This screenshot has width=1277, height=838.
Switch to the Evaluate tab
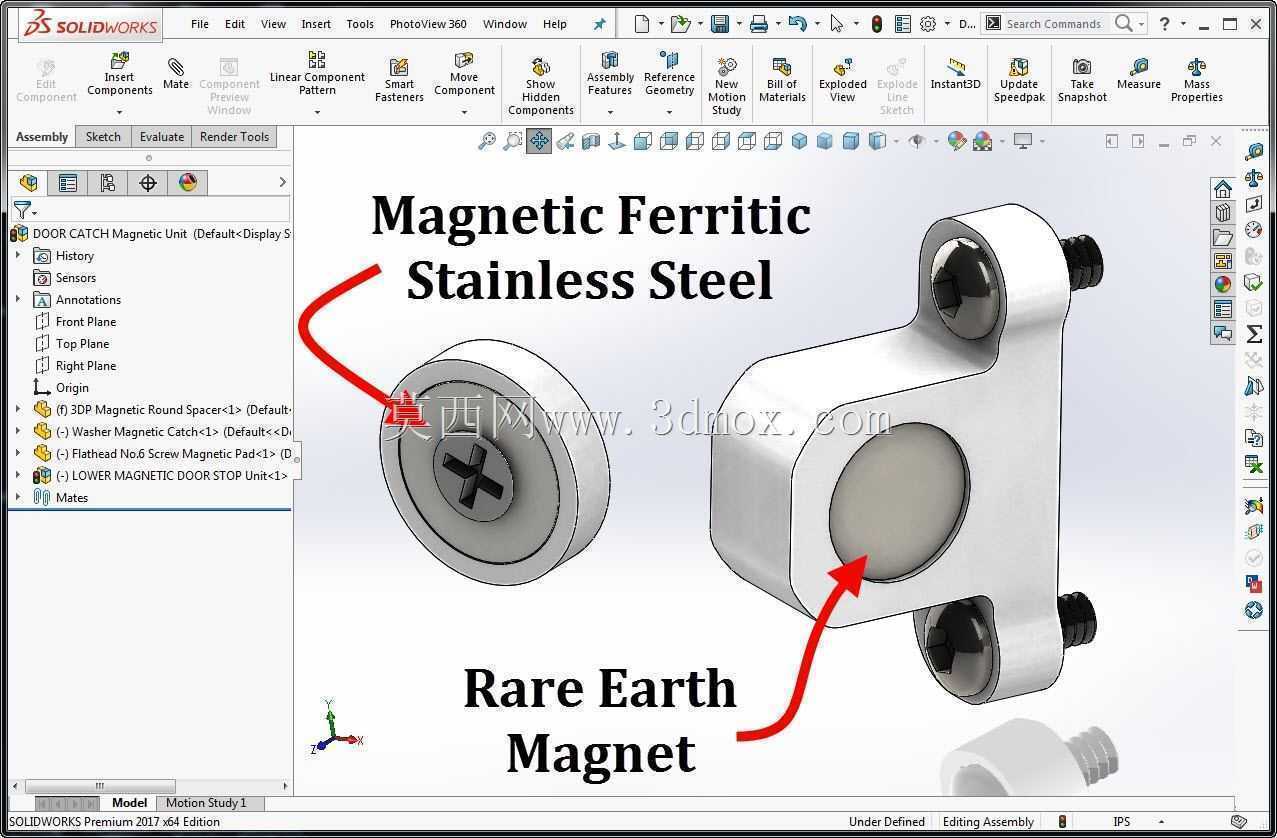pyautogui.click(x=162, y=137)
